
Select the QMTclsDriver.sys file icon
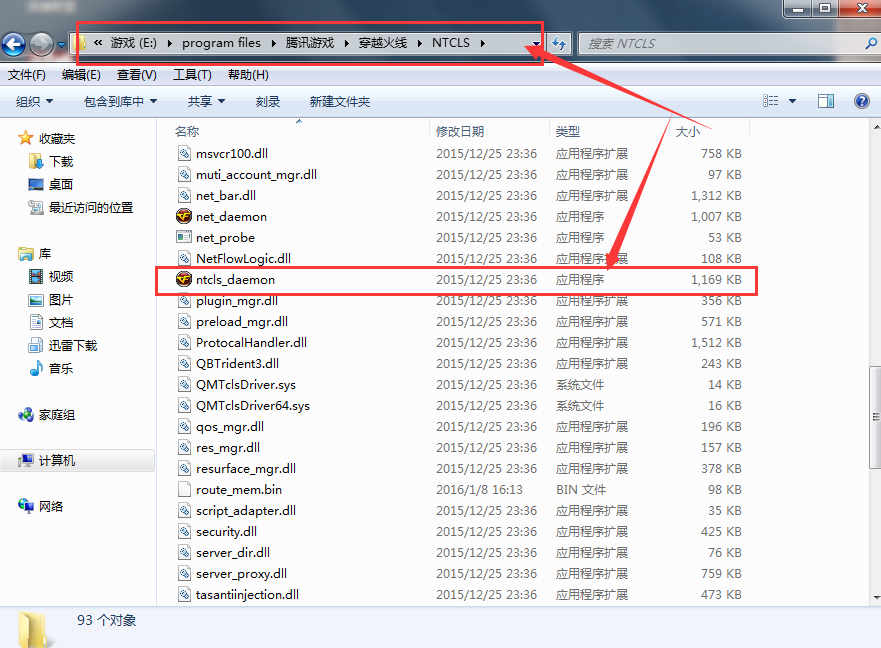click(x=184, y=384)
